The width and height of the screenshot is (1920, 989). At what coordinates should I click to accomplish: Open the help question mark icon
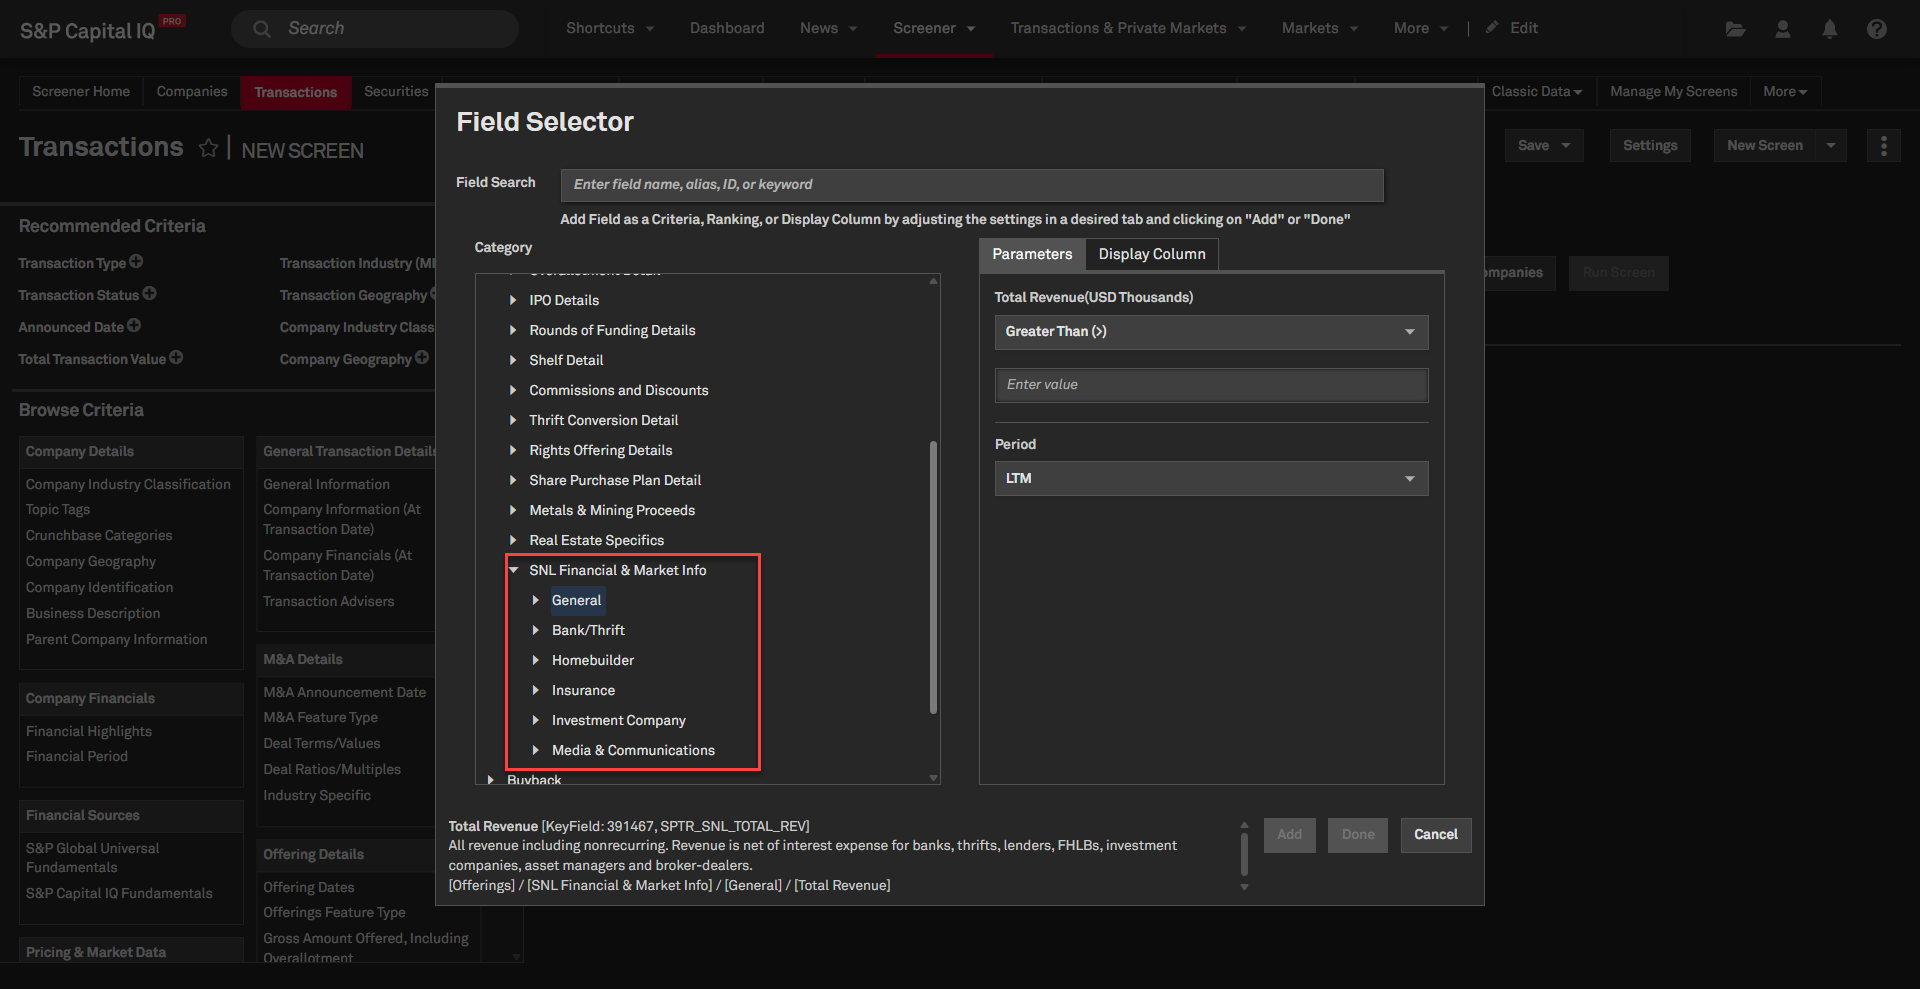tap(1876, 29)
